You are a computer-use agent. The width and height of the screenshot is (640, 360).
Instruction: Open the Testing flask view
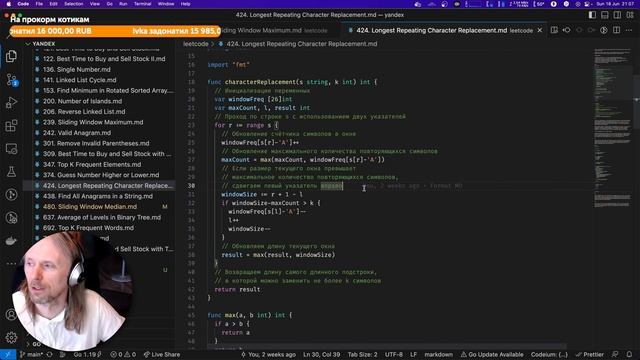click(x=11, y=171)
